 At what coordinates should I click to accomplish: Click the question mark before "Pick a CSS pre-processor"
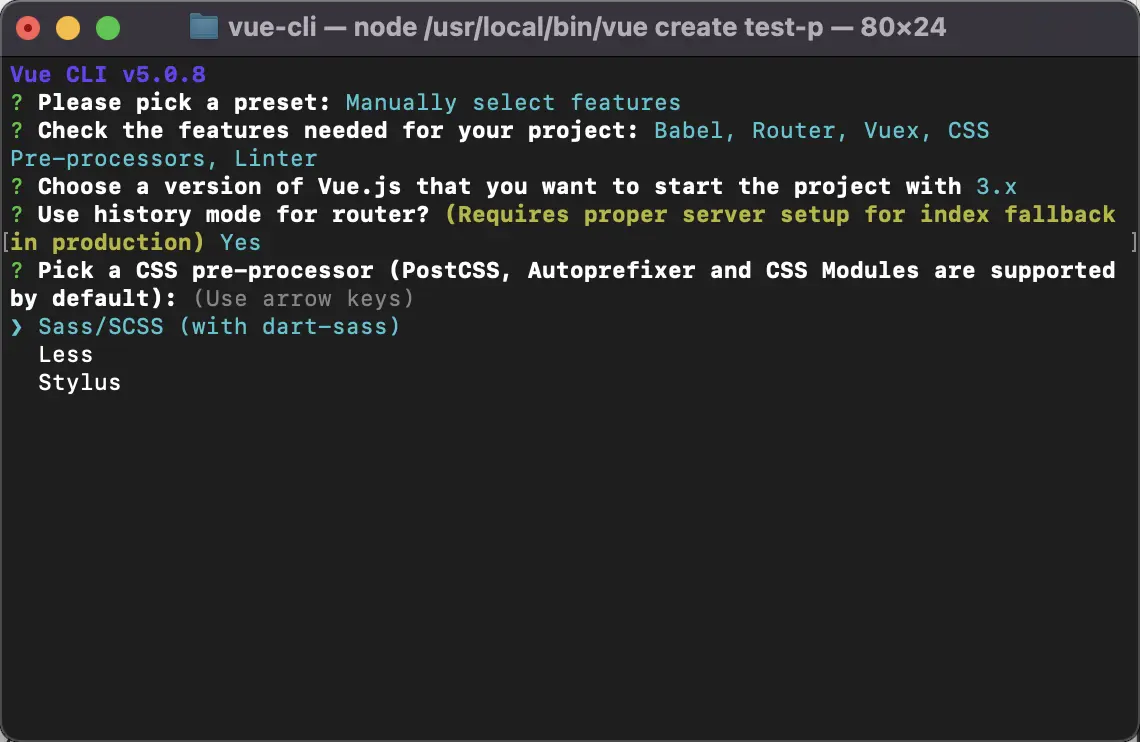16,271
